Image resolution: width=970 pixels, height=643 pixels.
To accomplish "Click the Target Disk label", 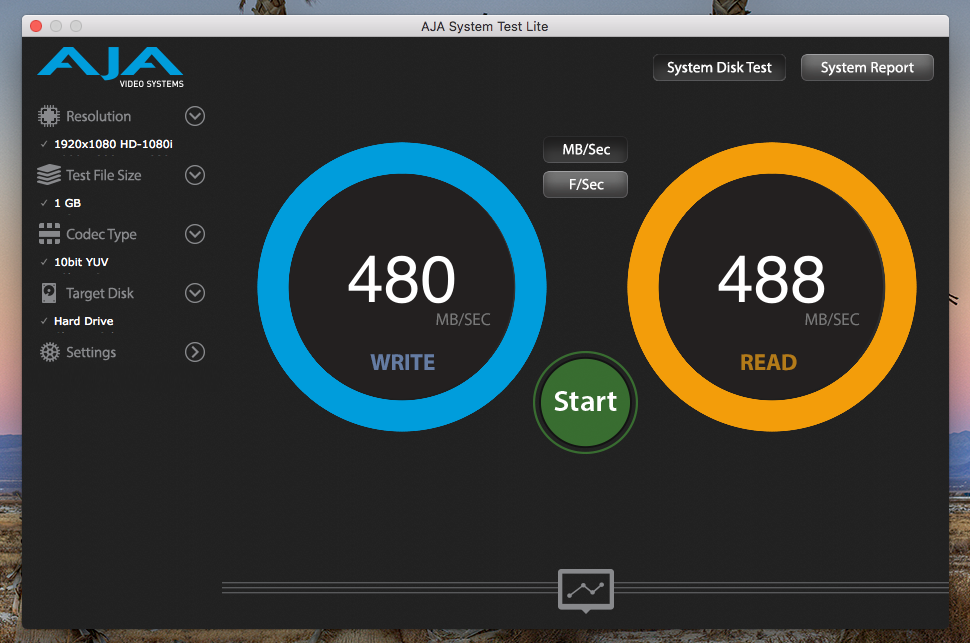I will click(100, 293).
